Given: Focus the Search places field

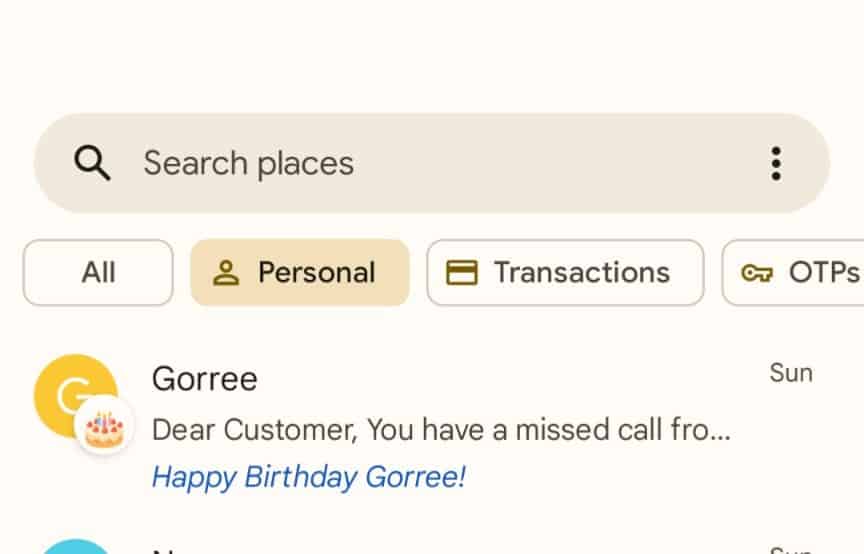Looking at the screenshot, I should click(x=248, y=163).
